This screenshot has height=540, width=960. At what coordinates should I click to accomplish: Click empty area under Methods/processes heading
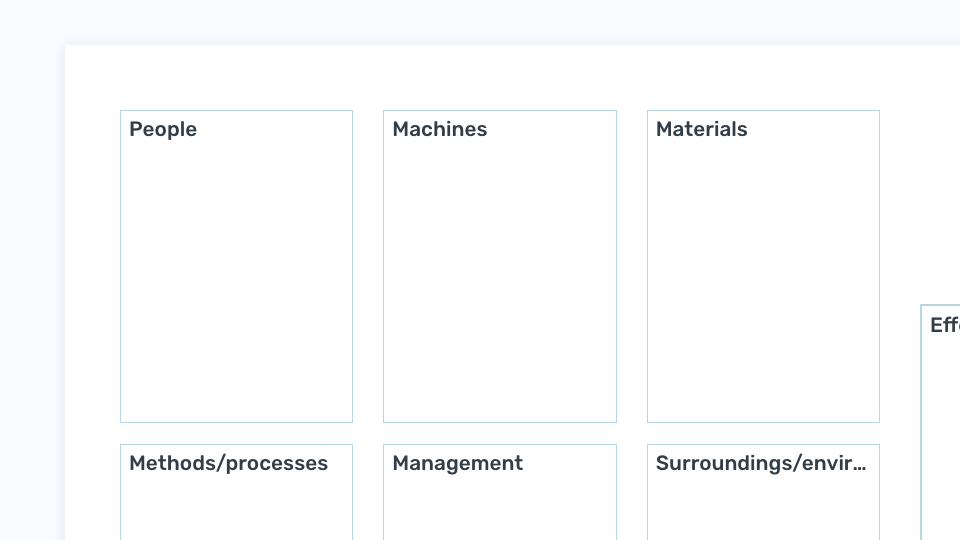coord(236,510)
